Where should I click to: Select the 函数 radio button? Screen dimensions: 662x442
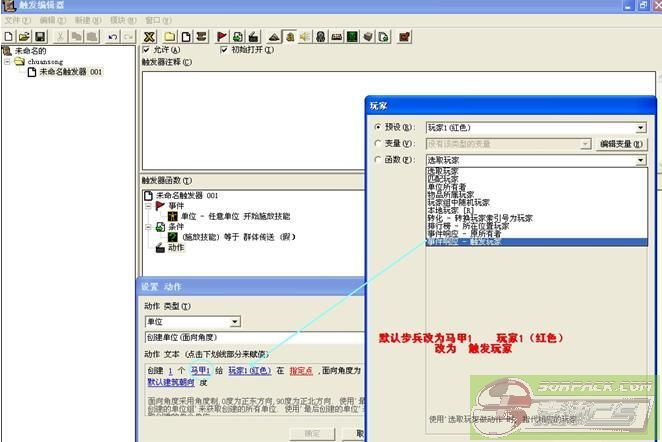377,160
